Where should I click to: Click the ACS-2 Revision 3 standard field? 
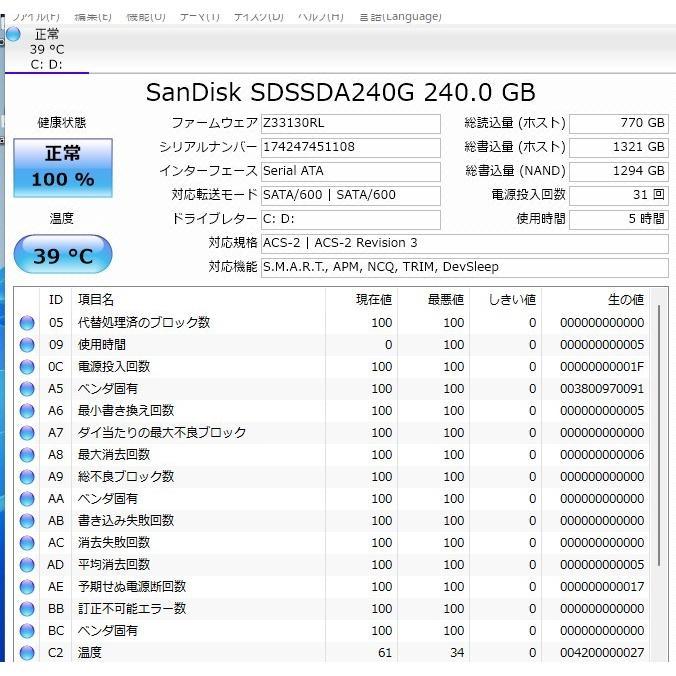(x=465, y=243)
